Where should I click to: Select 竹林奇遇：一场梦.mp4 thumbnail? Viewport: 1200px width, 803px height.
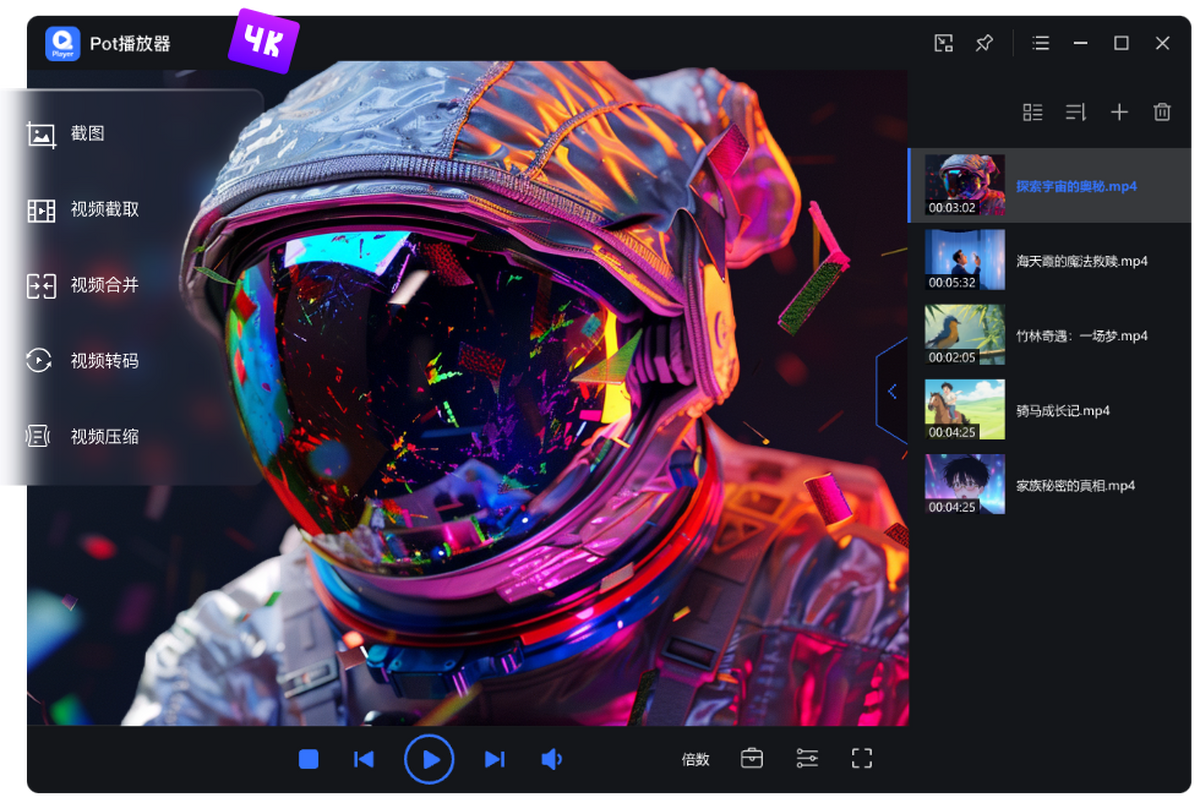pyautogui.click(x=965, y=335)
